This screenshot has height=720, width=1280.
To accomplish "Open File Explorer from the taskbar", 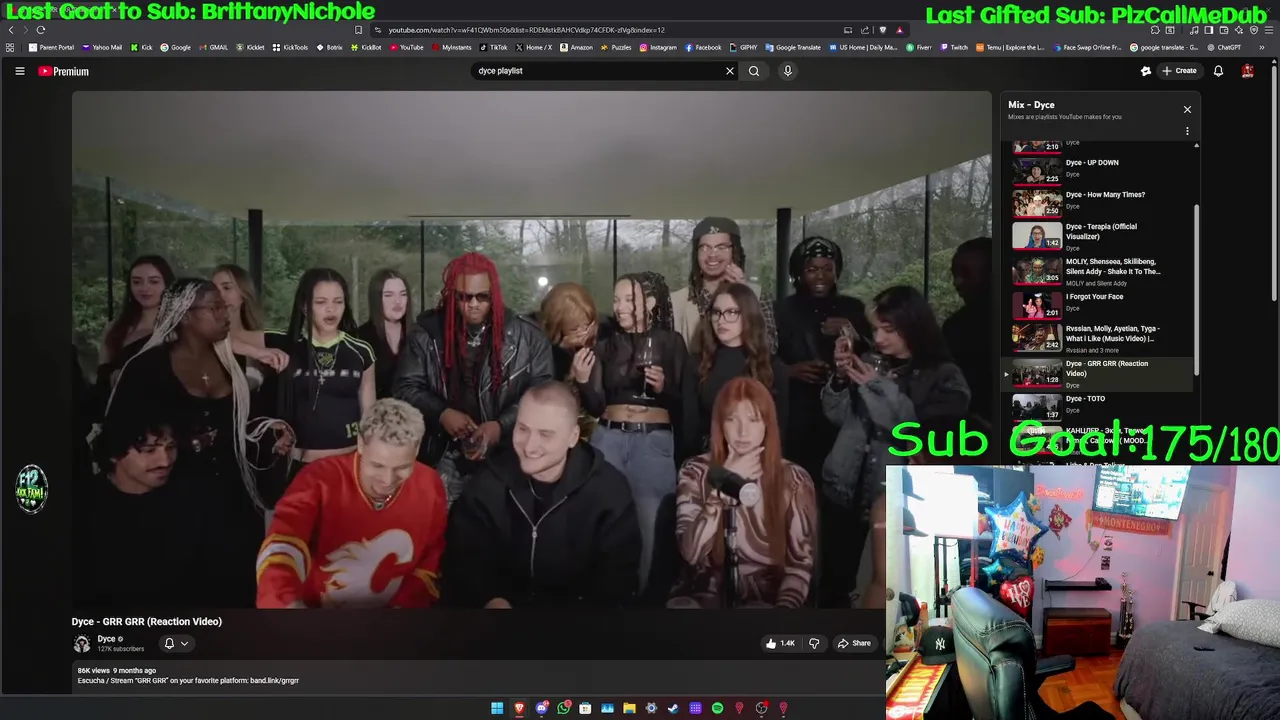I will (629, 708).
